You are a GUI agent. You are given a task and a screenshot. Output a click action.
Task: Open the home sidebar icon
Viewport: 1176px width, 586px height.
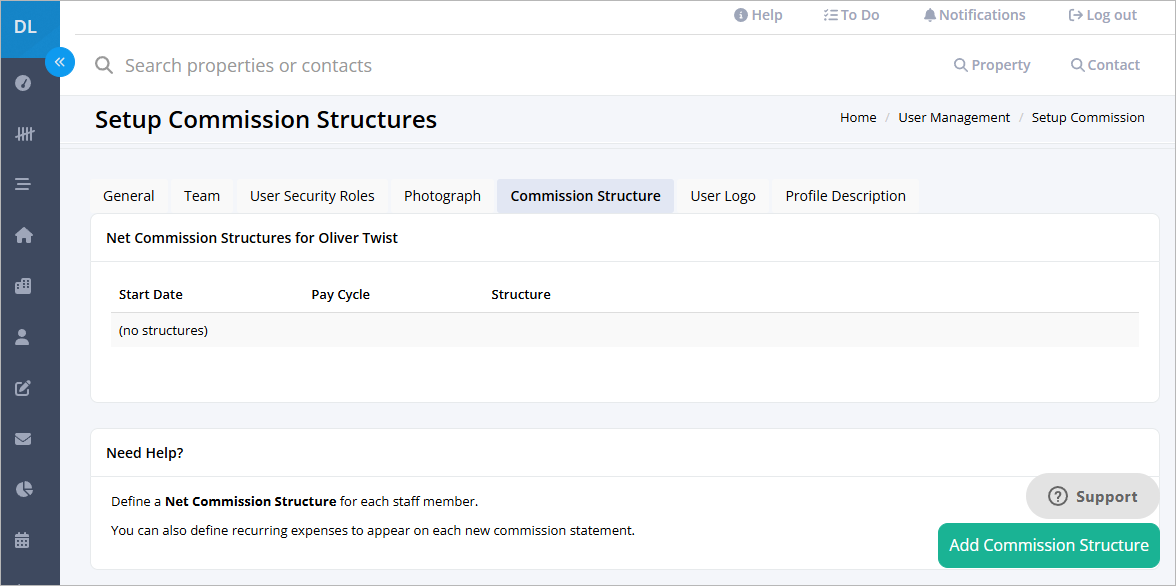(23, 235)
